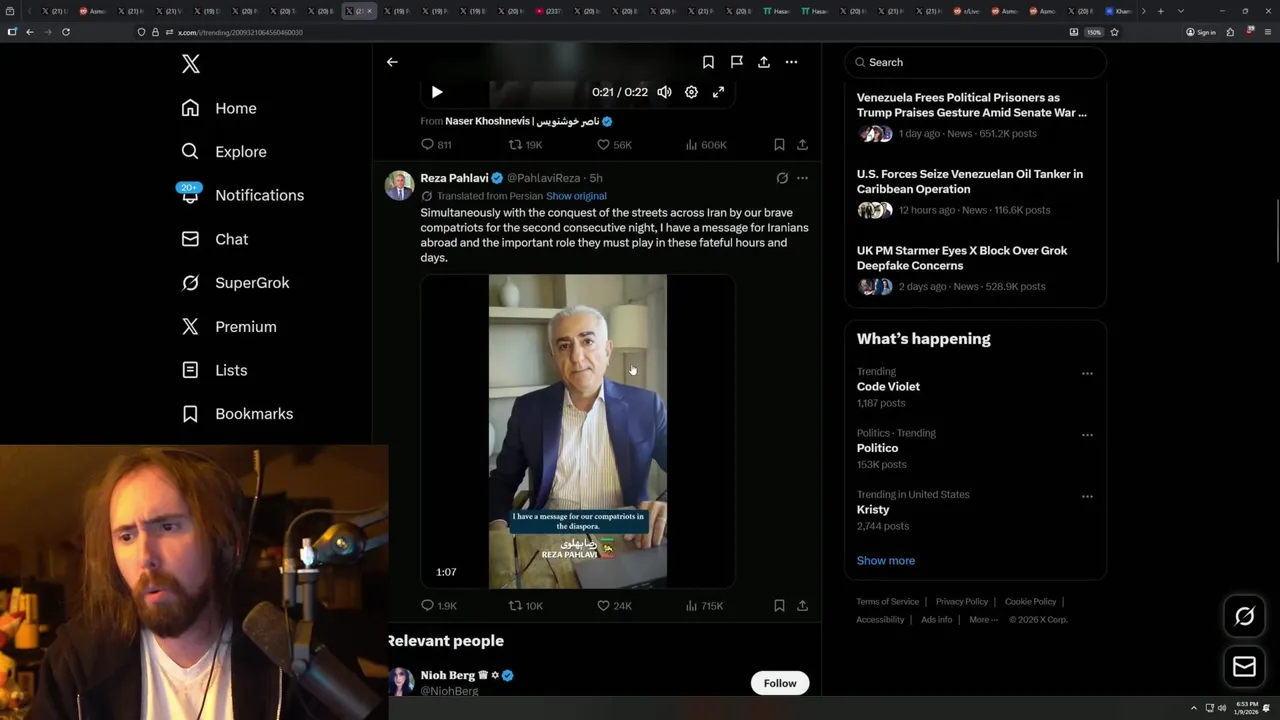Open more options for Kristy trend
The height and width of the screenshot is (720, 1280).
pyautogui.click(x=1087, y=496)
